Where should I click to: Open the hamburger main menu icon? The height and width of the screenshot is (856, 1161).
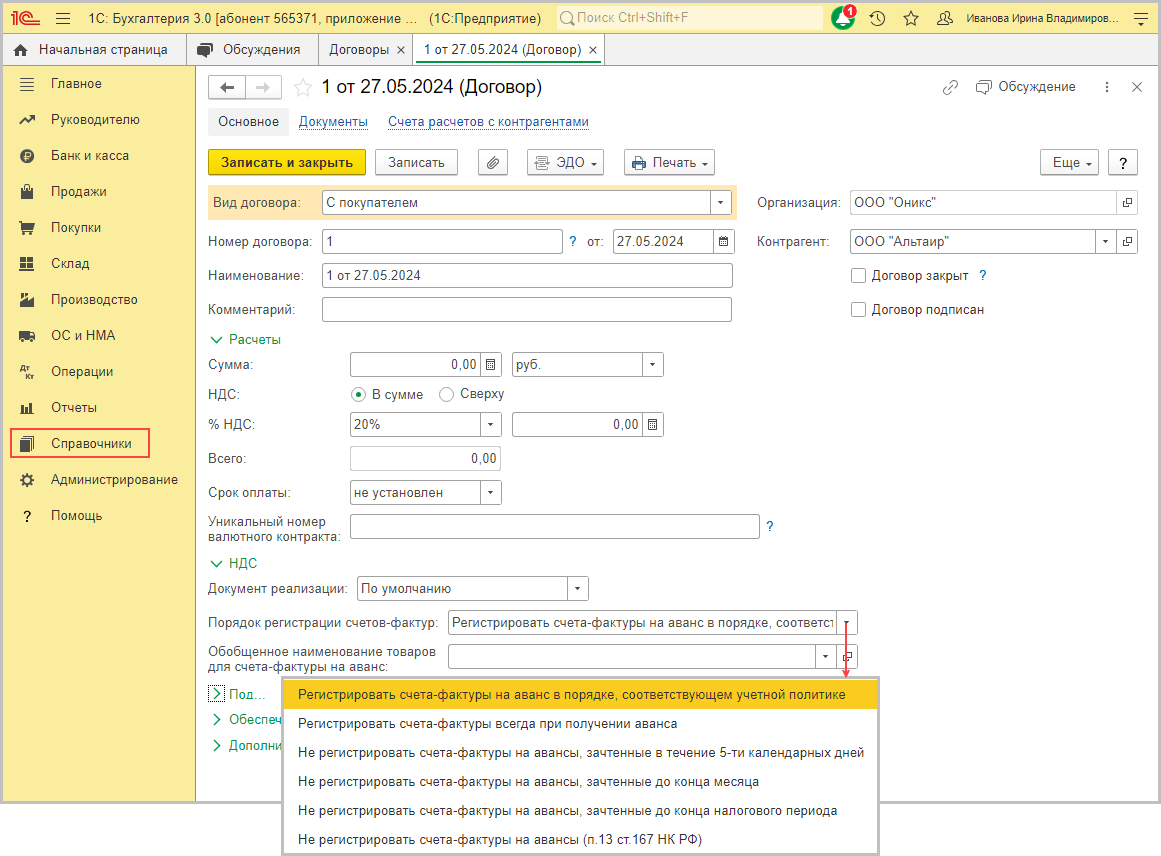coord(63,19)
